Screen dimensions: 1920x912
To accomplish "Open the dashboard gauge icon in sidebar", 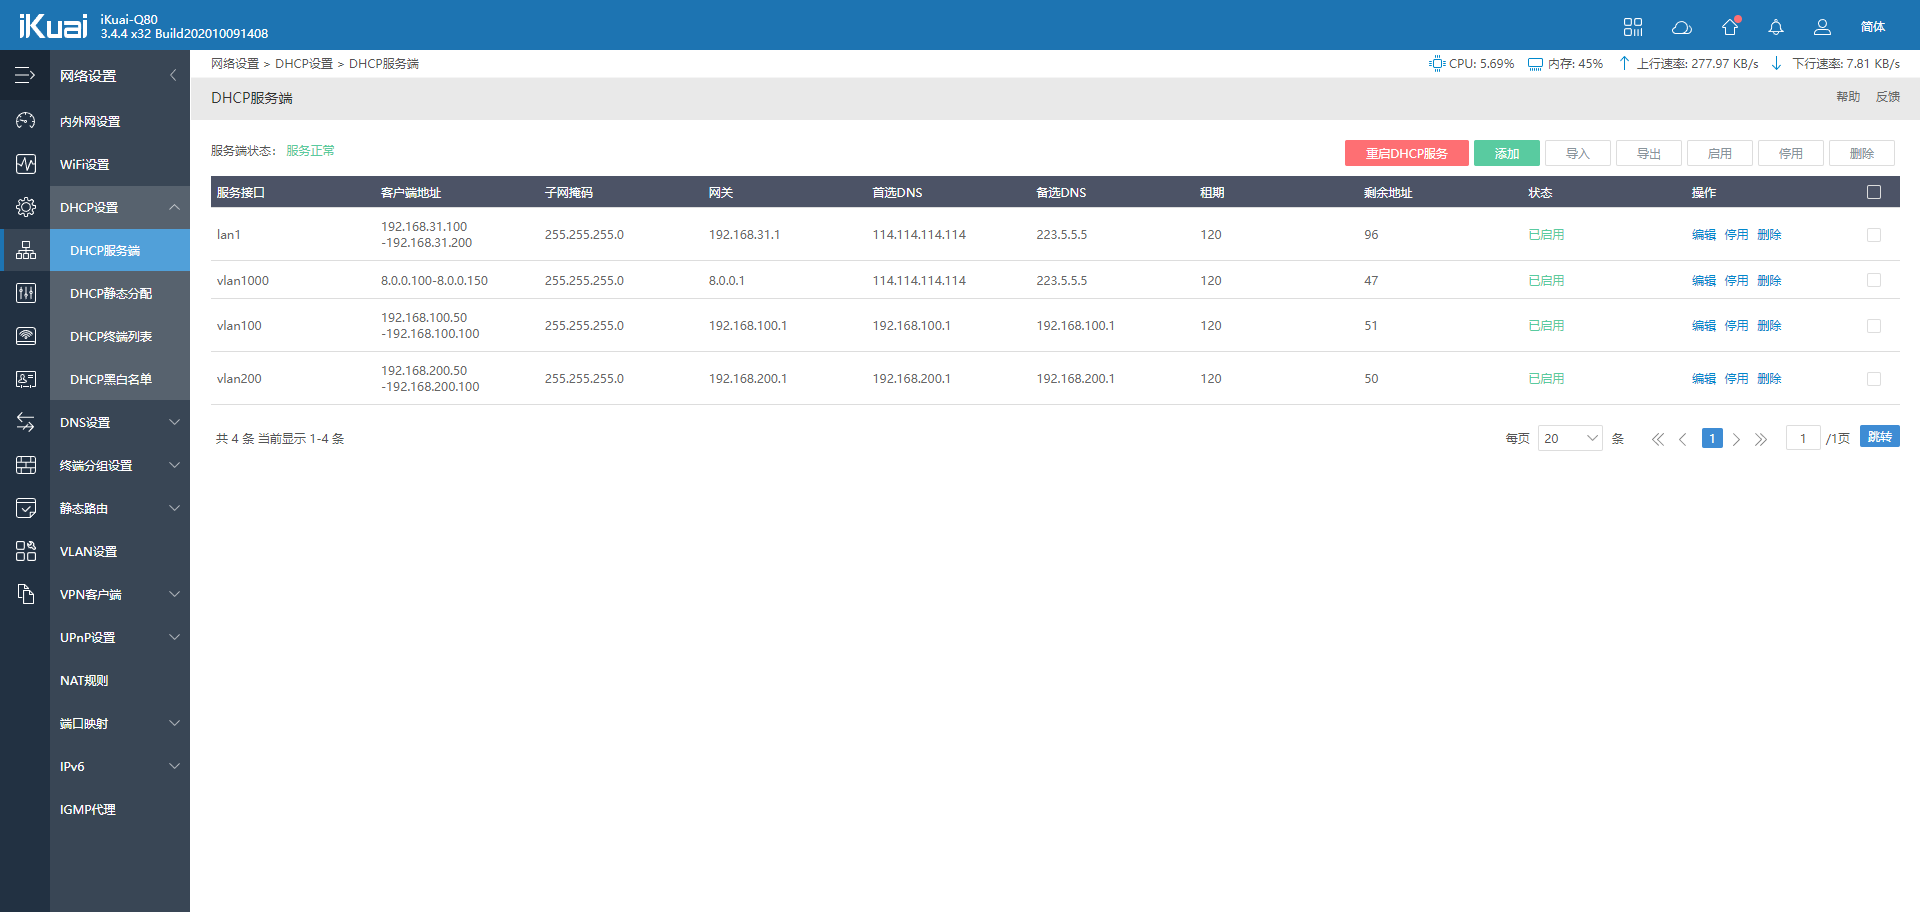I will pos(25,121).
